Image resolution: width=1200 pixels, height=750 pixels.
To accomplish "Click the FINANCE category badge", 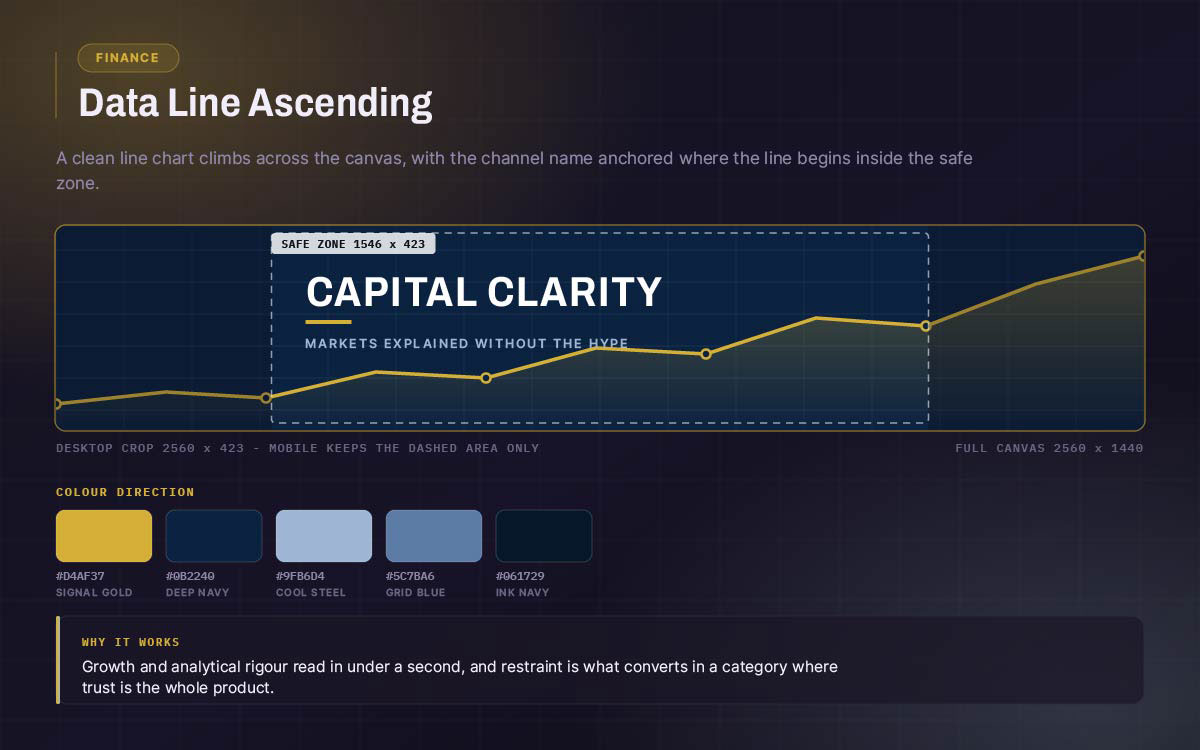I will coord(128,58).
